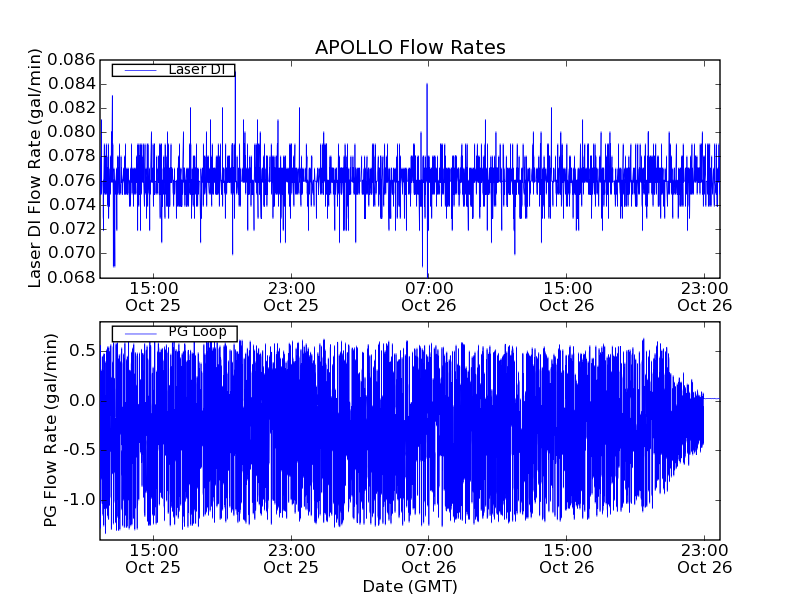Screen dimensions: 800x600
Task: Click the -1.0 tick on PG Flow axis
Action: [79, 499]
